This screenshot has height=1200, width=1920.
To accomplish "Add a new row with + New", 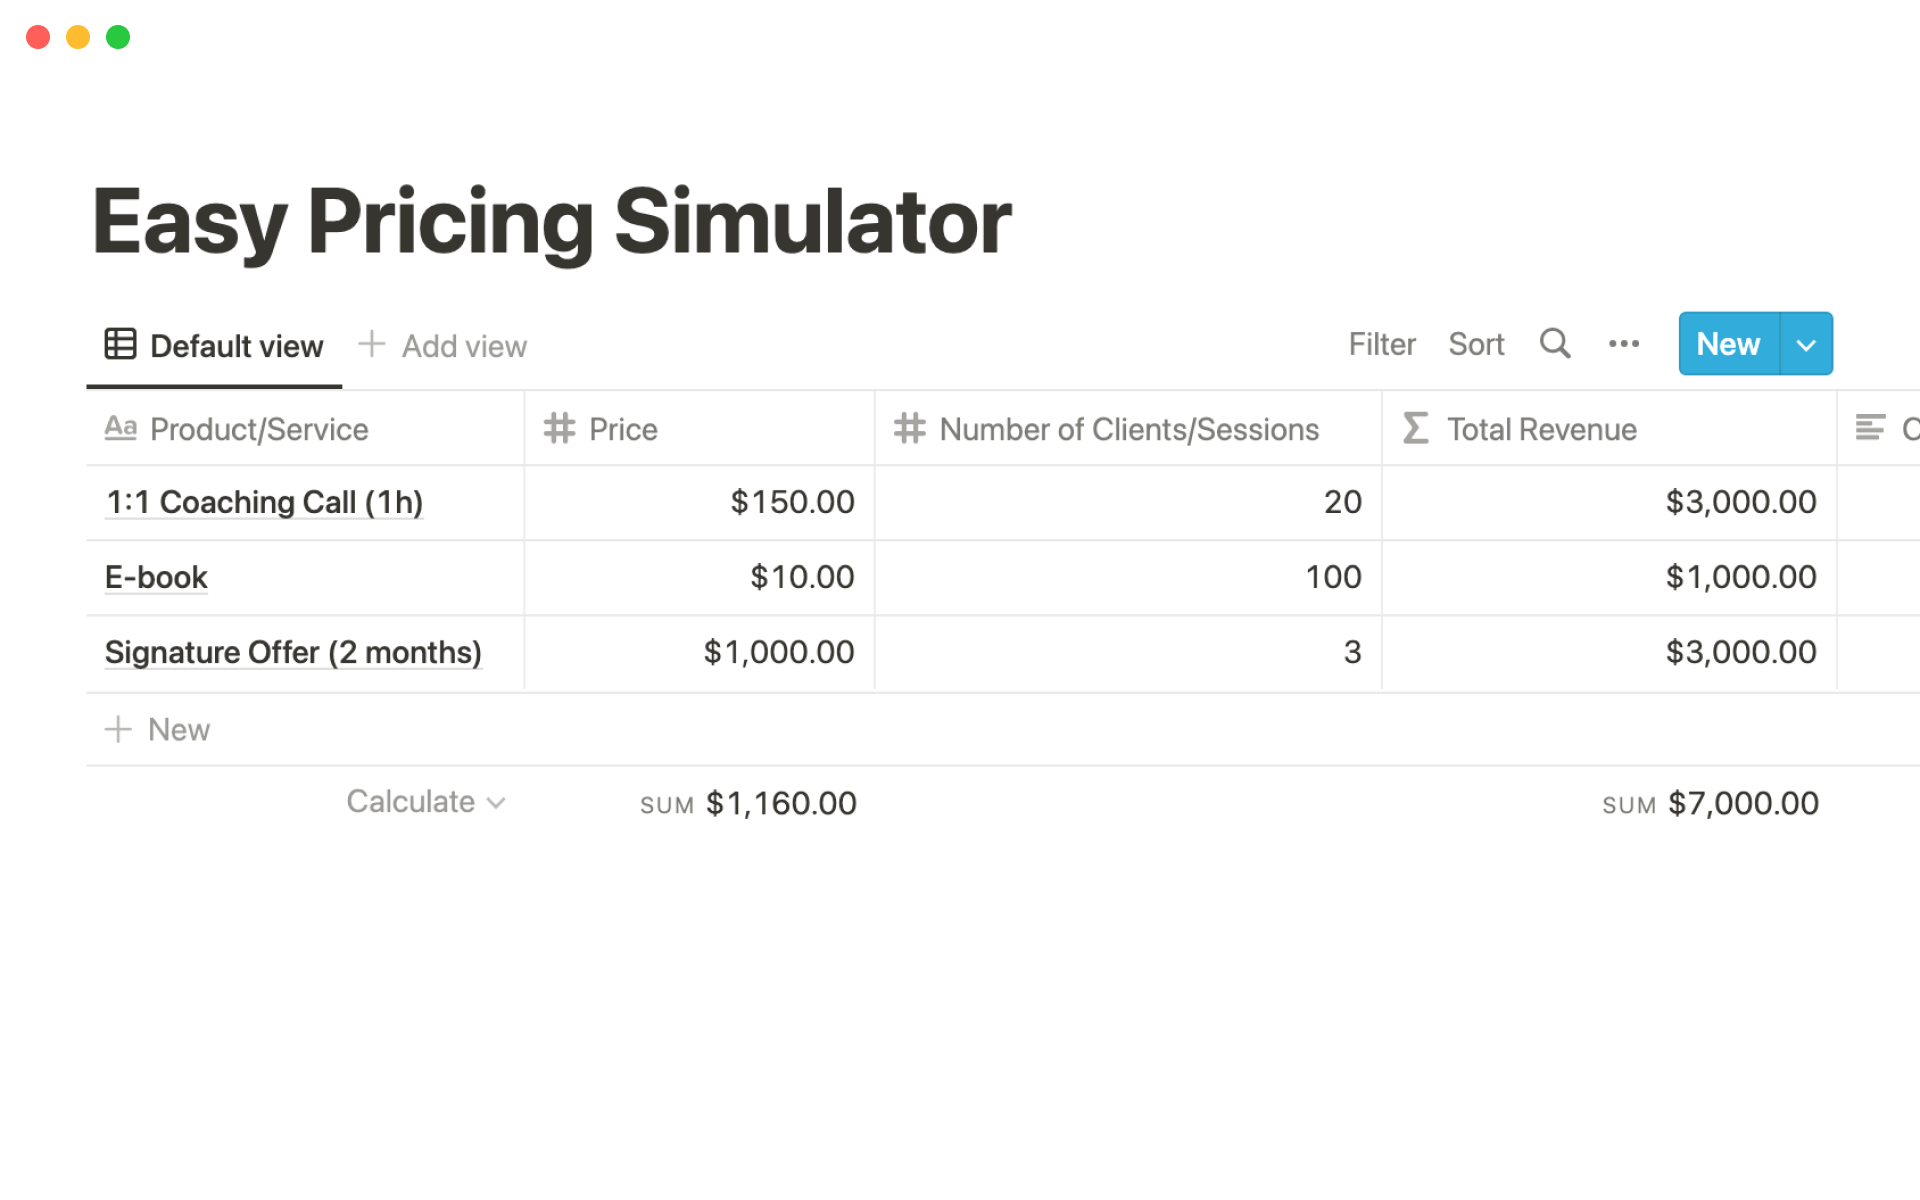I will [160, 730].
